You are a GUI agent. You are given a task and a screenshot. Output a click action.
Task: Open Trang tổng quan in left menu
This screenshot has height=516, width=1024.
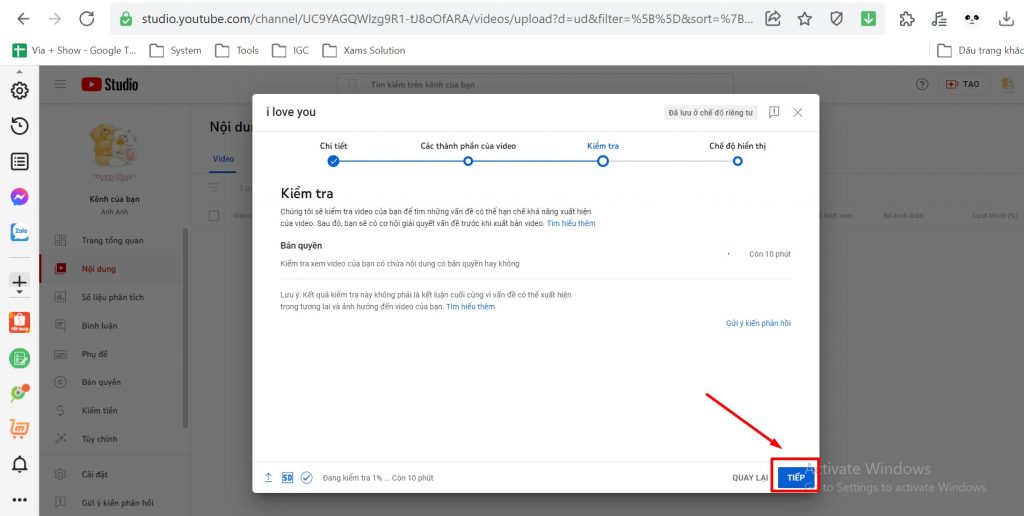click(112, 240)
